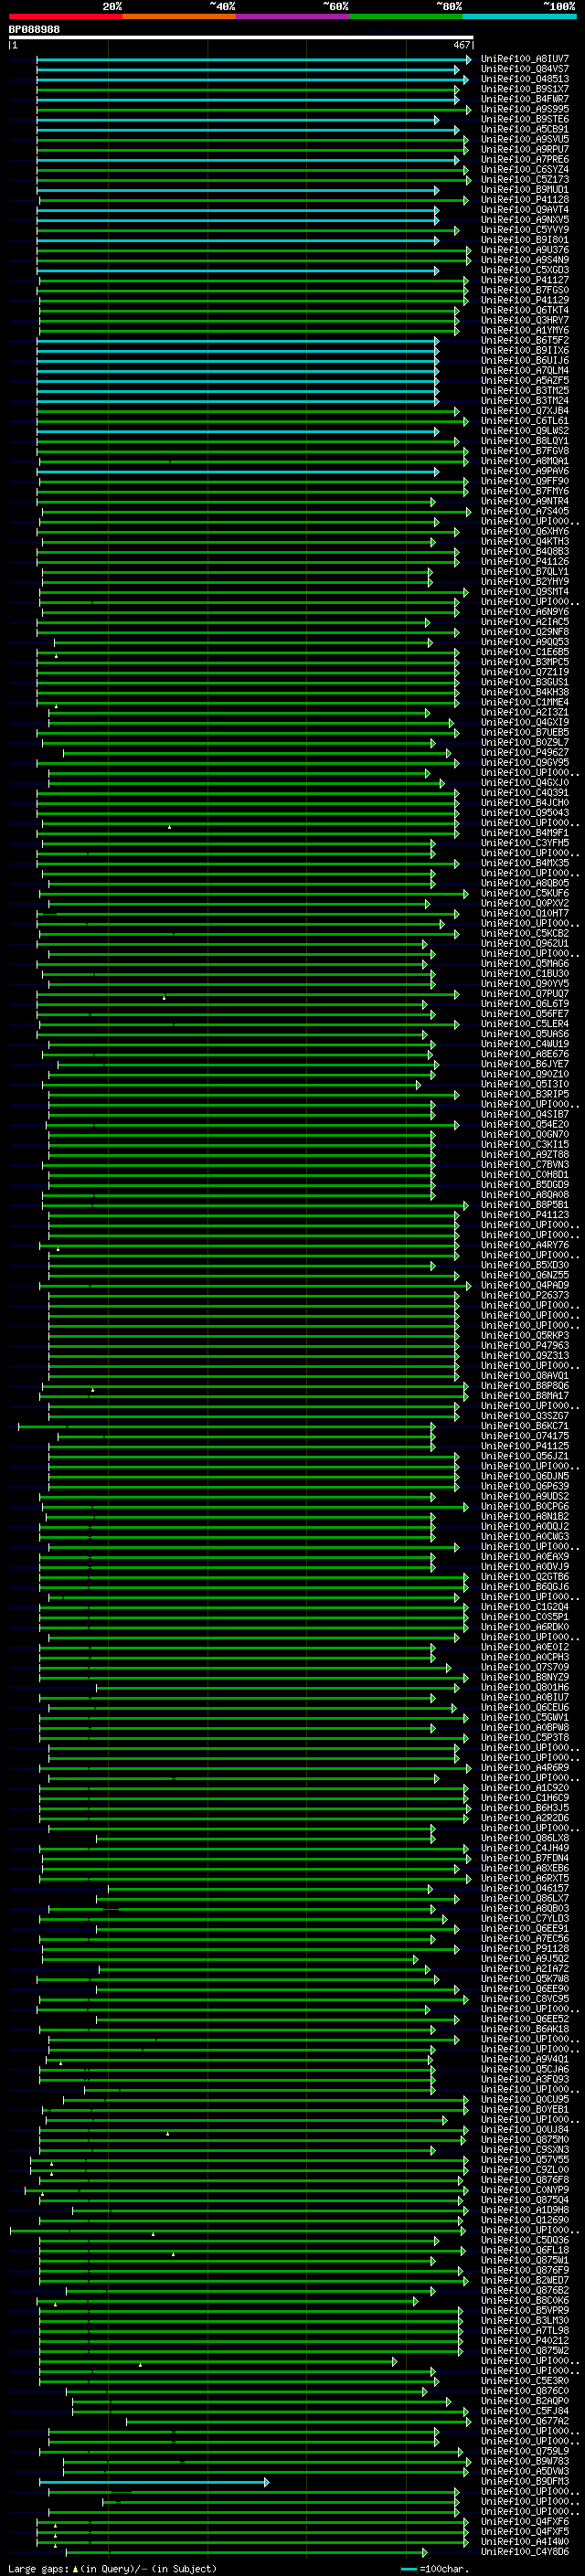Image resolution: width=585 pixels, height=2576 pixels.
Task: Select the UniRef100_Q5I3I0 entry
Action: (x=525, y=1084)
